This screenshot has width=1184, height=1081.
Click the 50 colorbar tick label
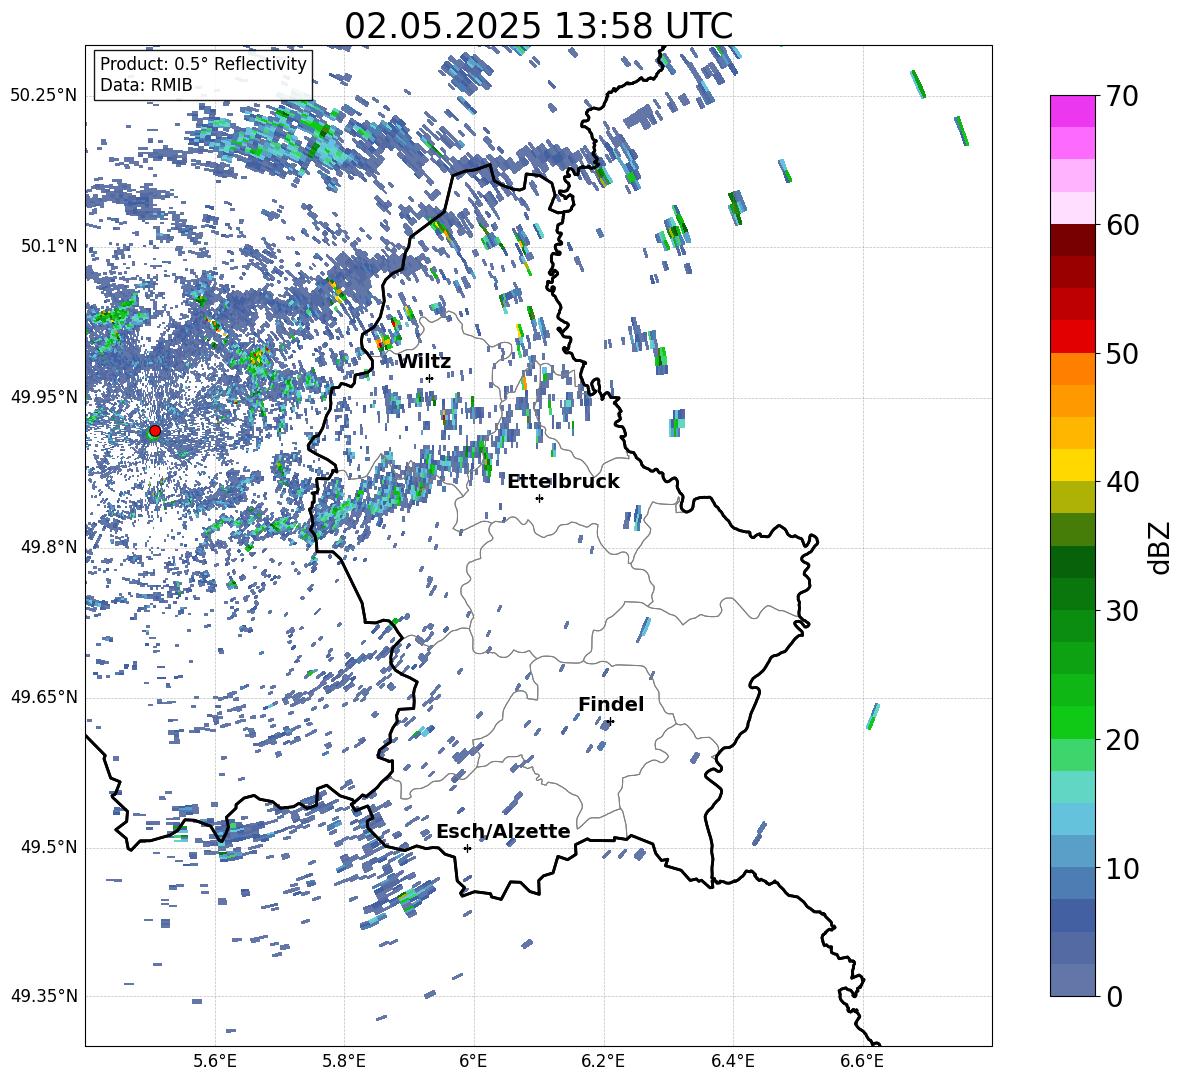[x=1122, y=354]
